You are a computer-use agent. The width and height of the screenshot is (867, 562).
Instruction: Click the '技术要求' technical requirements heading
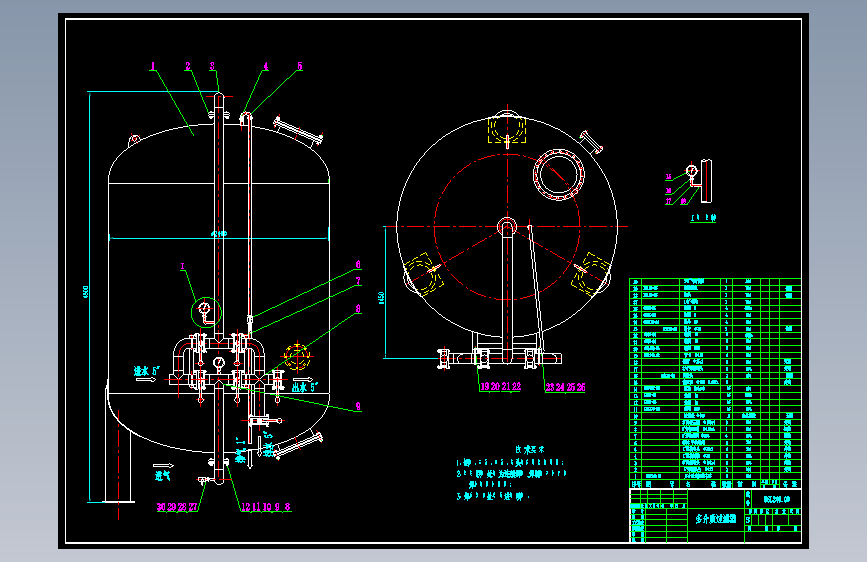click(530, 450)
